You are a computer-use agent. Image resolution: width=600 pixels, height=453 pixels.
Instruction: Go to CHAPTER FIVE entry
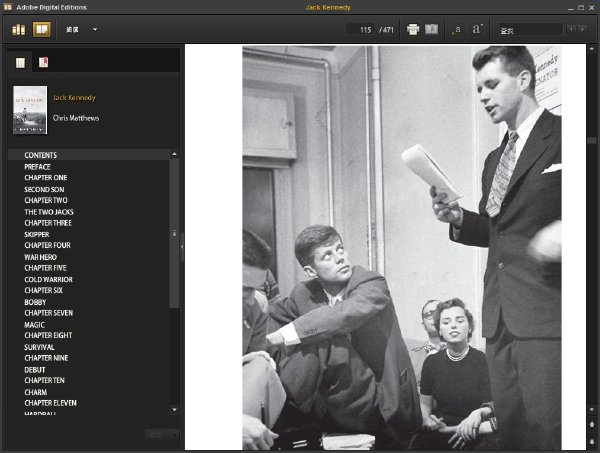[x=45, y=268]
